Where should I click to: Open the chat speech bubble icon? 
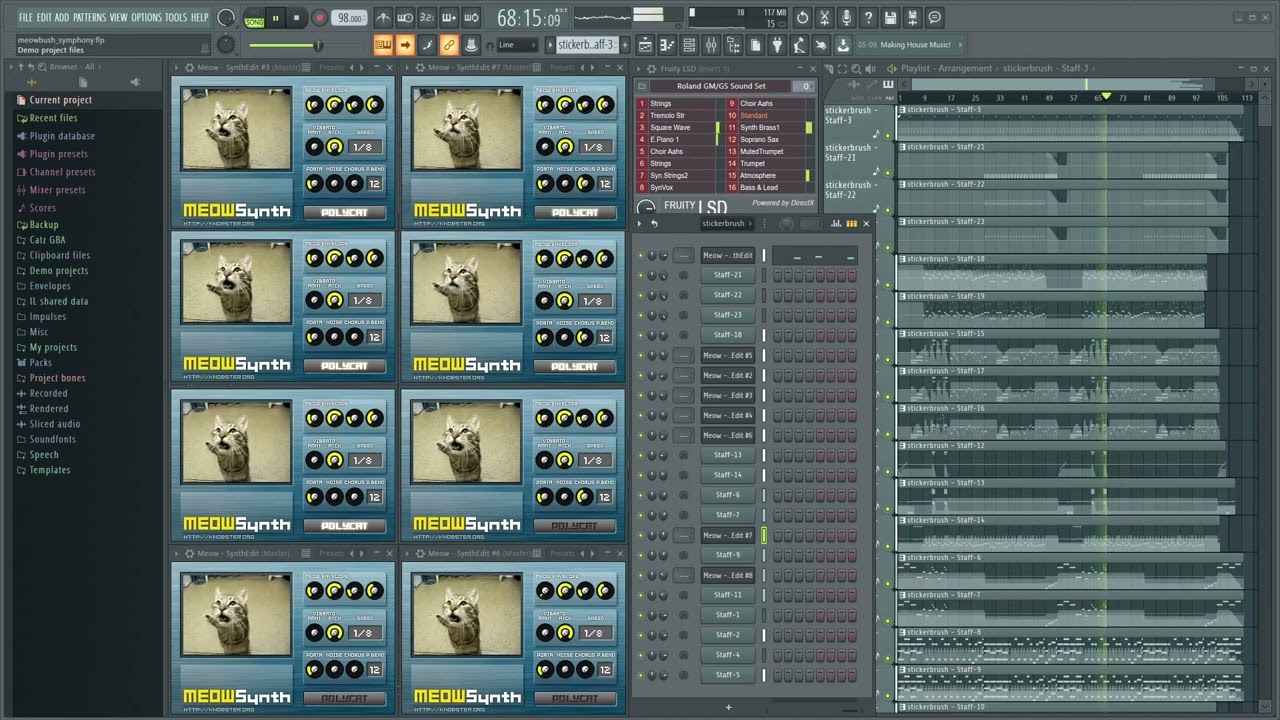tap(934, 18)
